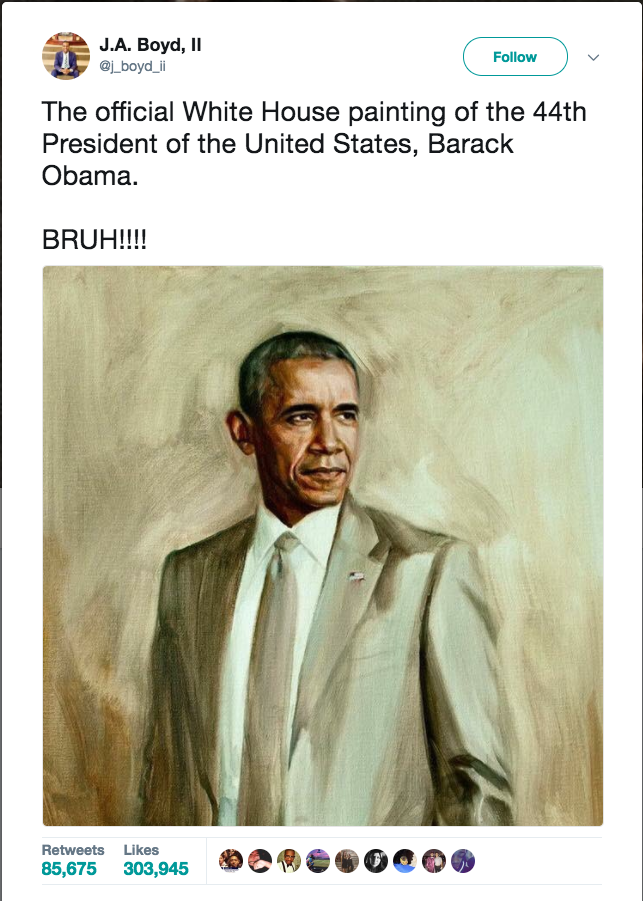Open the sixth black-and-white liker avatar

376,861
